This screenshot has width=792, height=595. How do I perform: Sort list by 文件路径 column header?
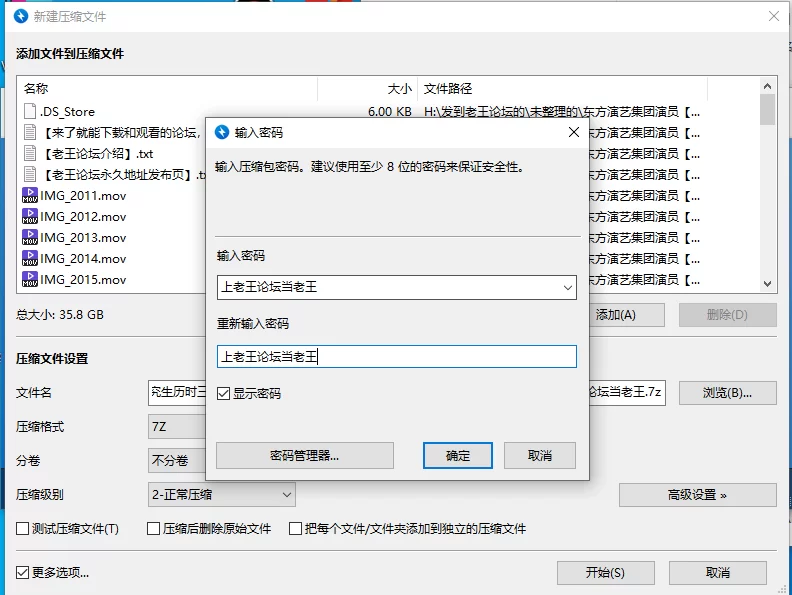[x=562, y=89]
